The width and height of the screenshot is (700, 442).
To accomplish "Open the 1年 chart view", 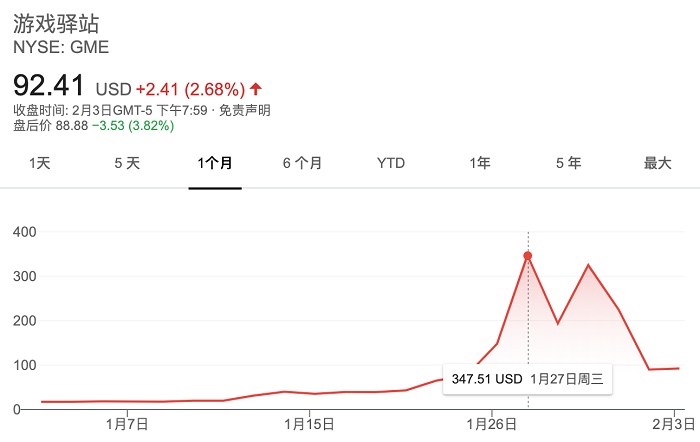I will point(481,163).
